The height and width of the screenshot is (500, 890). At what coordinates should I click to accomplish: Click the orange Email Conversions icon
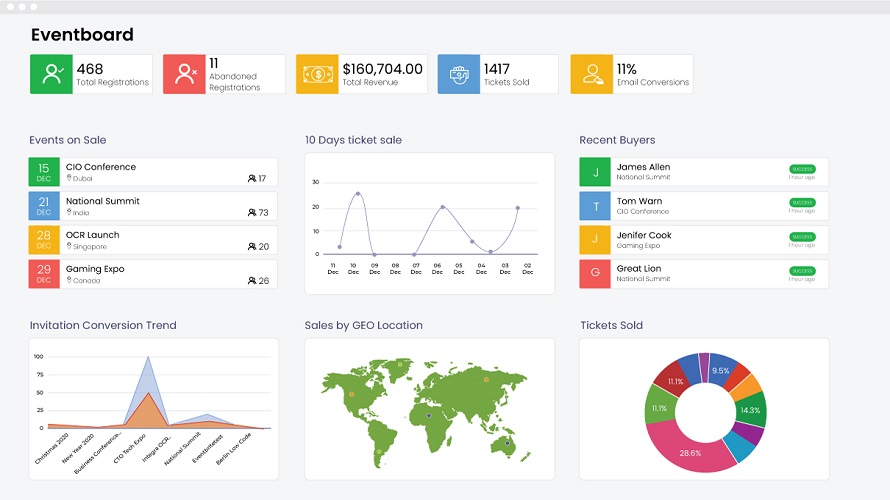coord(591,74)
